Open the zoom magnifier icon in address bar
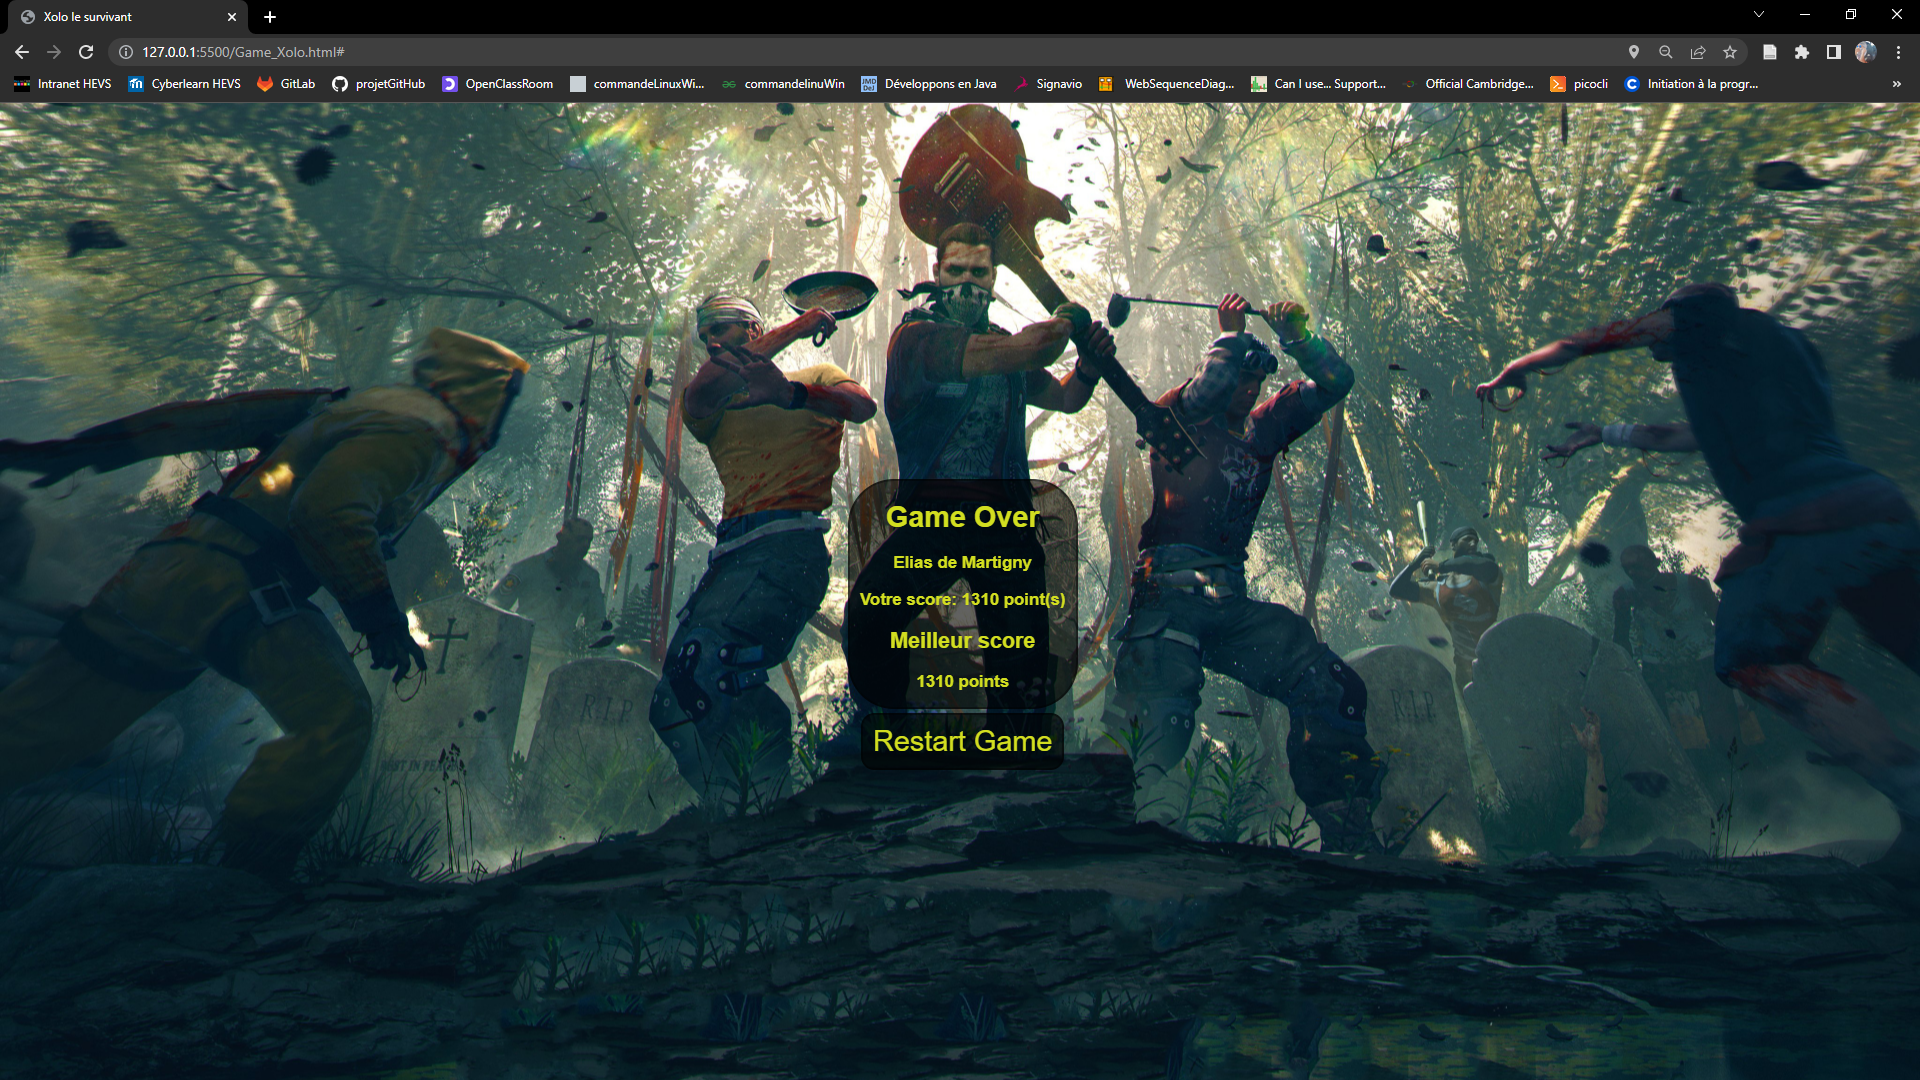Screen dimensions: 1920x1080 tap(1666, 52)
